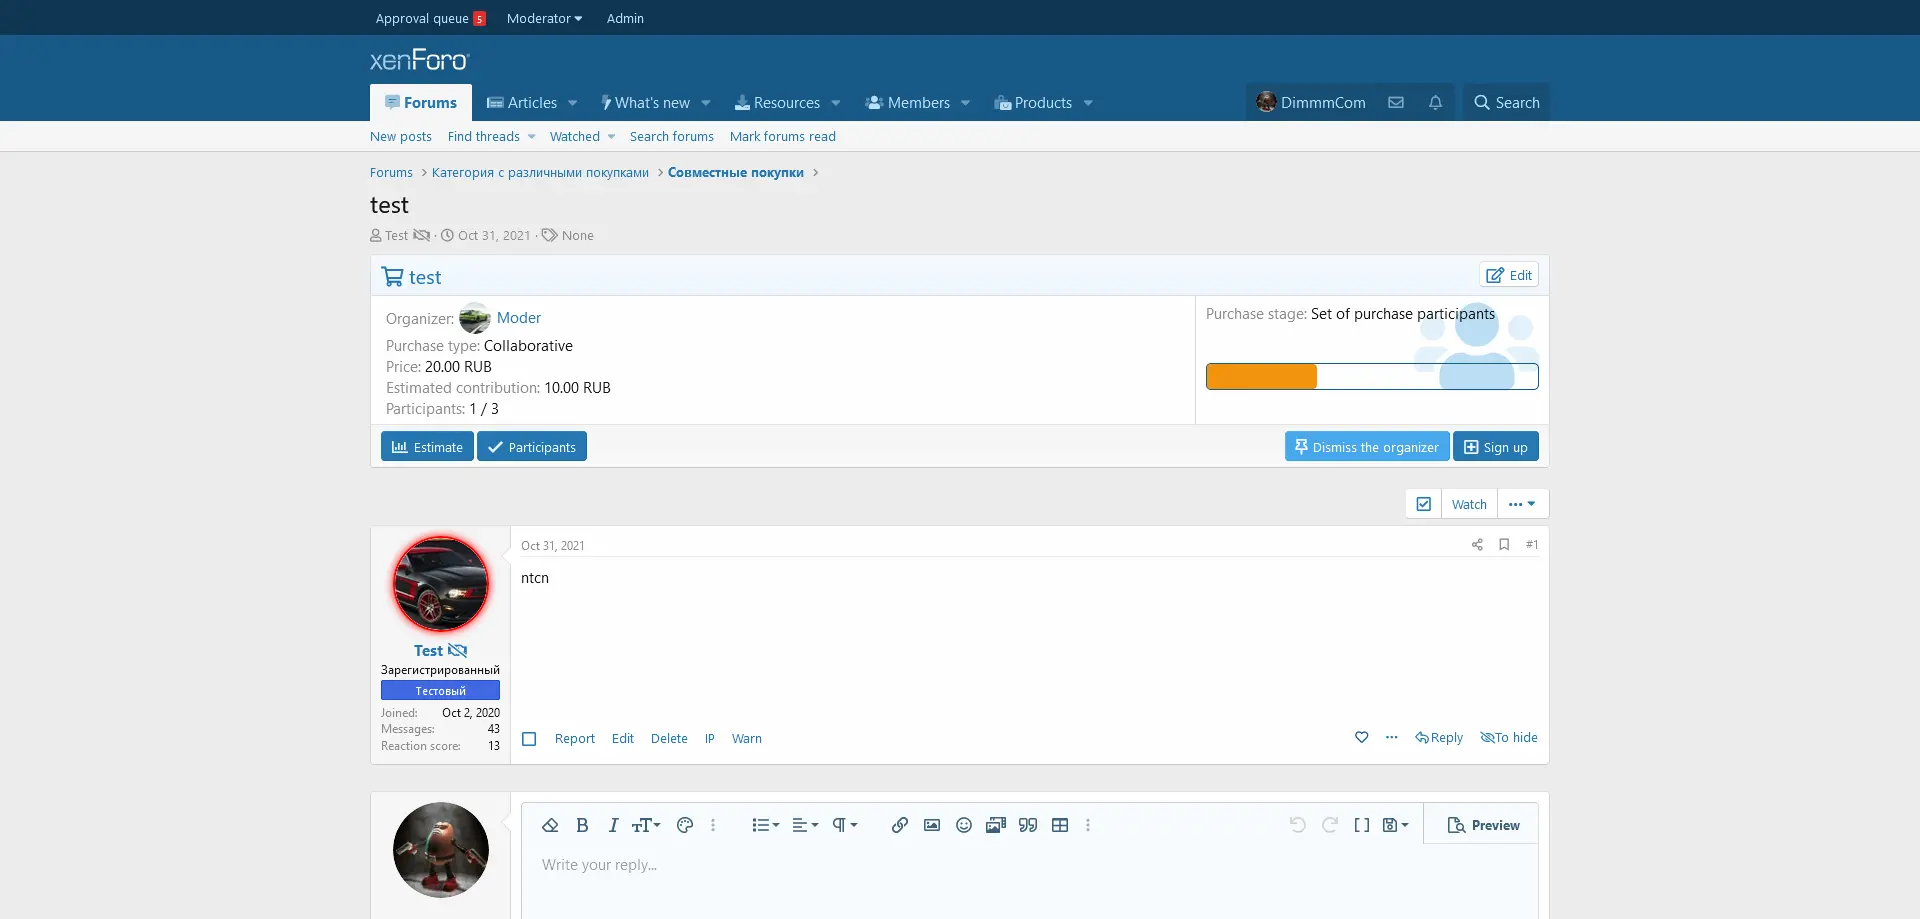Toggle the thread select checkbox near Watch
Screen dimensions: 1920x919
1424,504
